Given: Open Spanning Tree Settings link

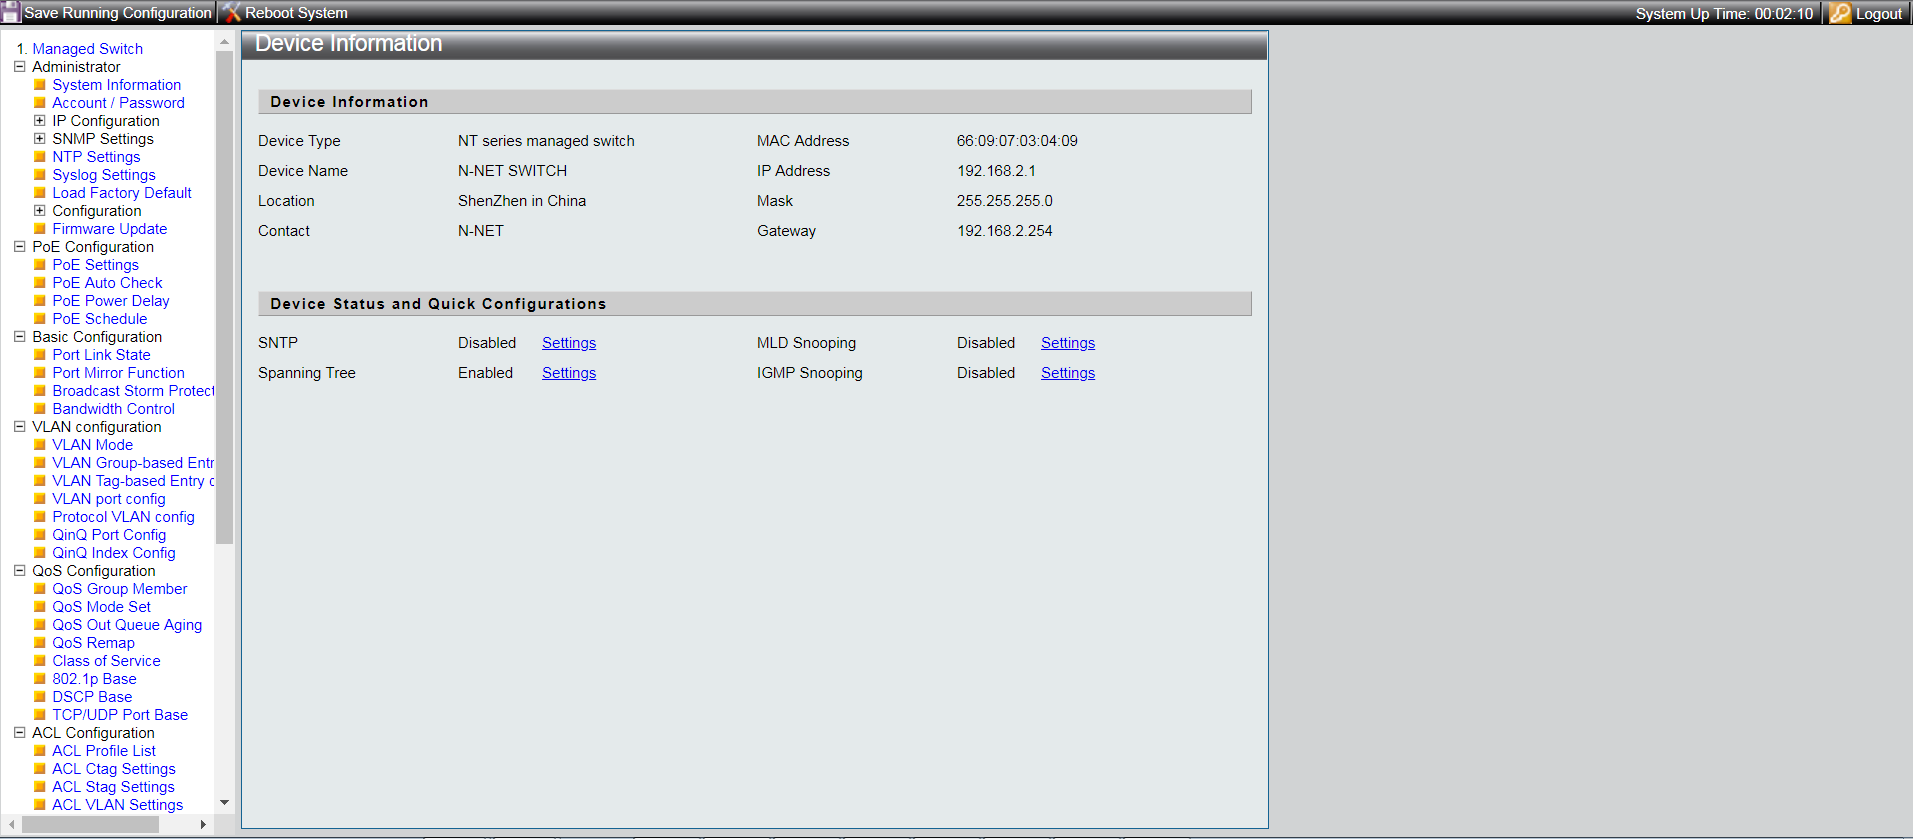Looking at the screenshot, I should tap(569, 373).
